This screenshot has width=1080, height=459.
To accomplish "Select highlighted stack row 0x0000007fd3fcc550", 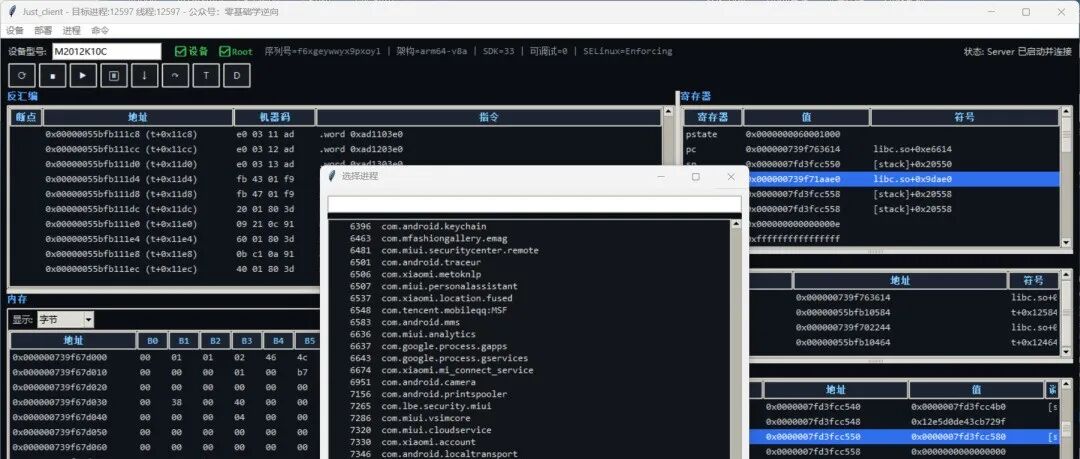I will (x=904, y=437).
